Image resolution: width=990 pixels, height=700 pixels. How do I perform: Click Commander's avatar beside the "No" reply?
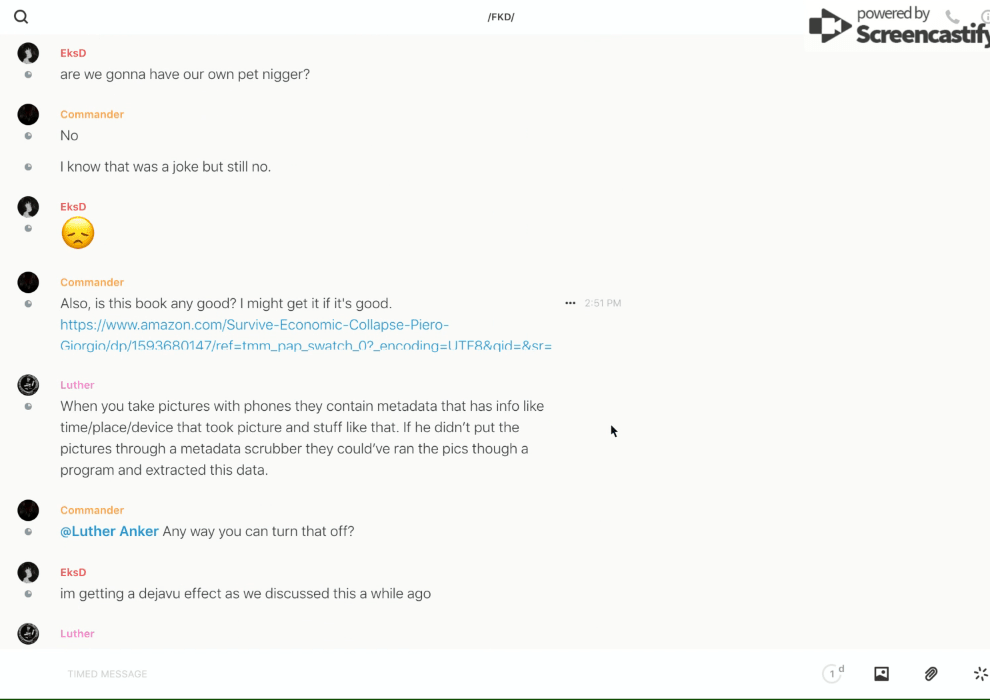(x=28, y=115)
